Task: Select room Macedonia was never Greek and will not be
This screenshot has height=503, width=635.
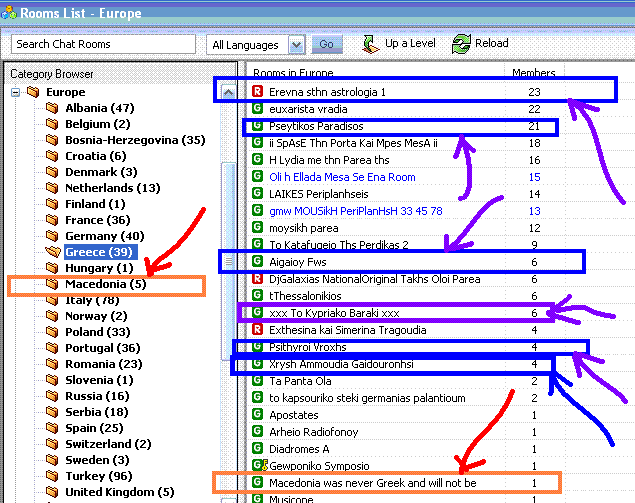Action: click(x=373, y=483)
